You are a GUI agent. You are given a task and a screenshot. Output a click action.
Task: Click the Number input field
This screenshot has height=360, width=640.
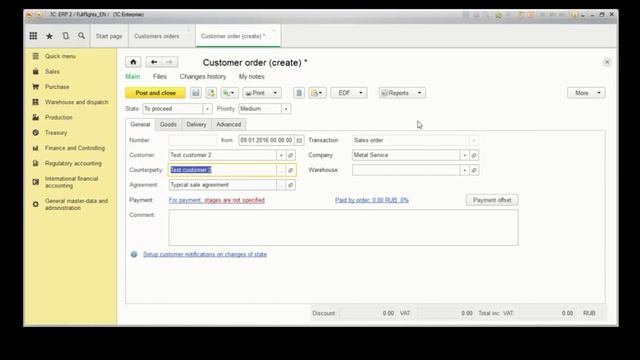click(193, 140)
